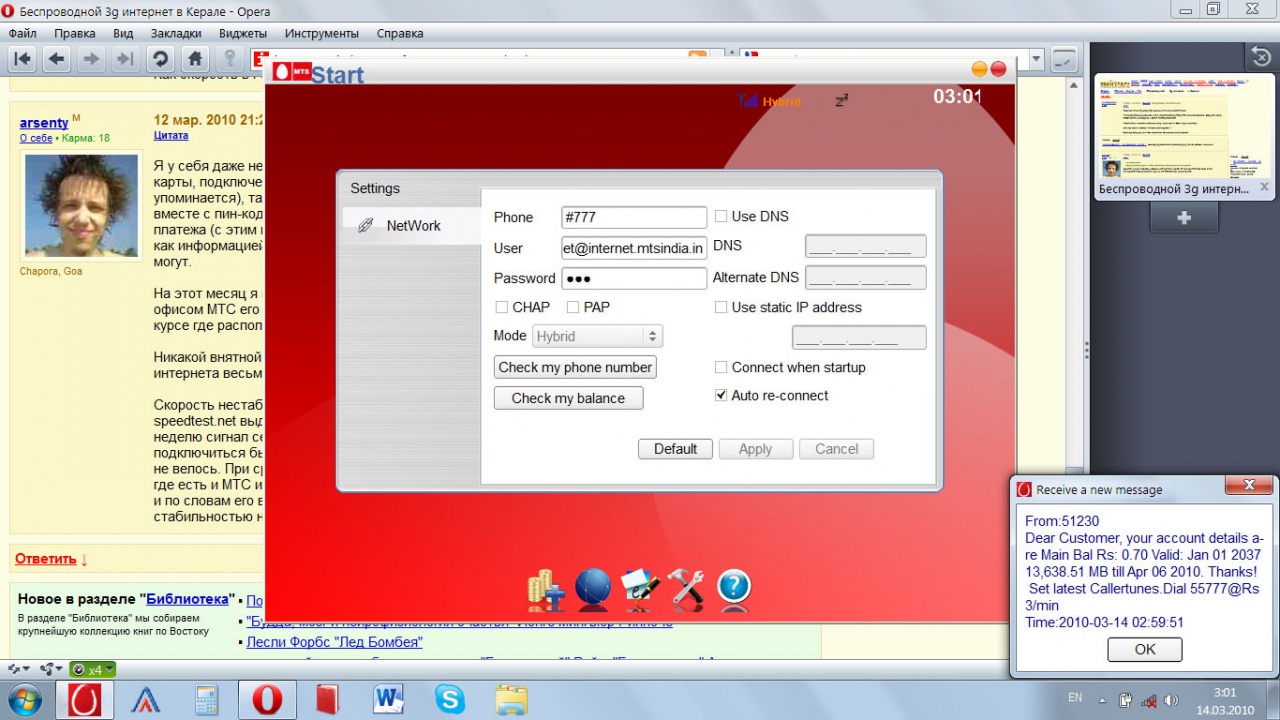The height and width of the screenshot is (720, 1280).
Task: Open the Mode Hybrid dropdown
Action: 597,337
